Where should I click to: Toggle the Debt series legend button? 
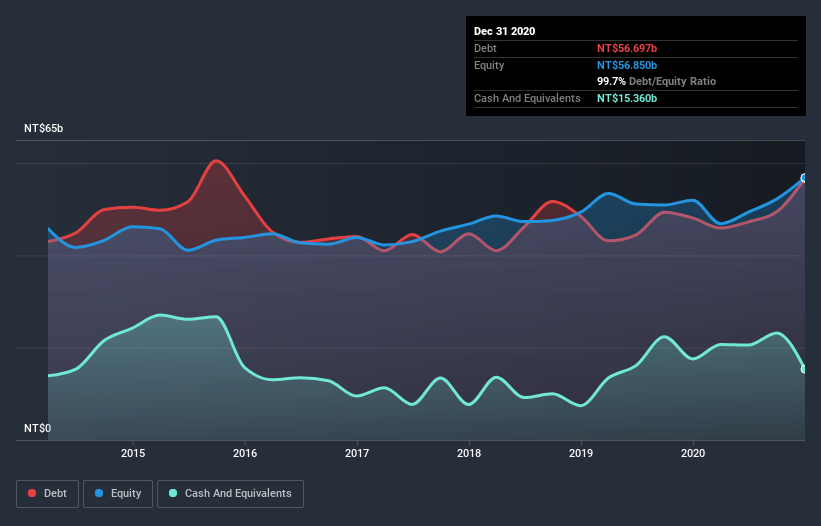47,494
